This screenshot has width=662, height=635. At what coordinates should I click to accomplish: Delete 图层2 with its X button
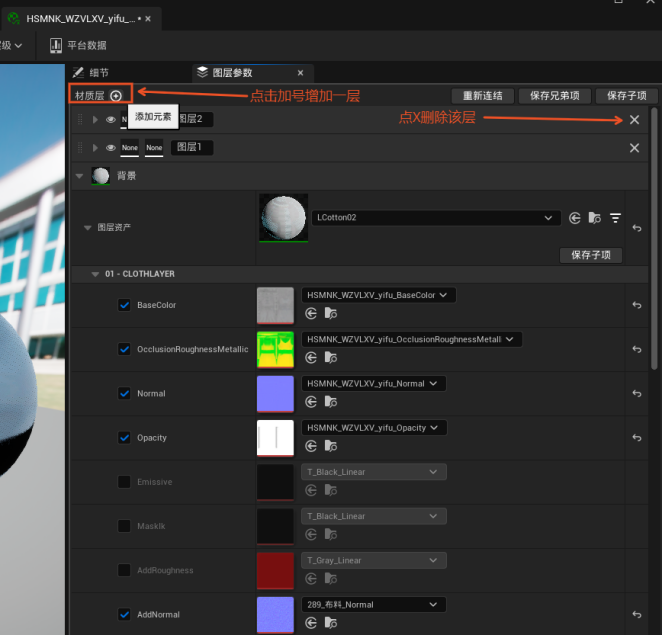[634, 120]
